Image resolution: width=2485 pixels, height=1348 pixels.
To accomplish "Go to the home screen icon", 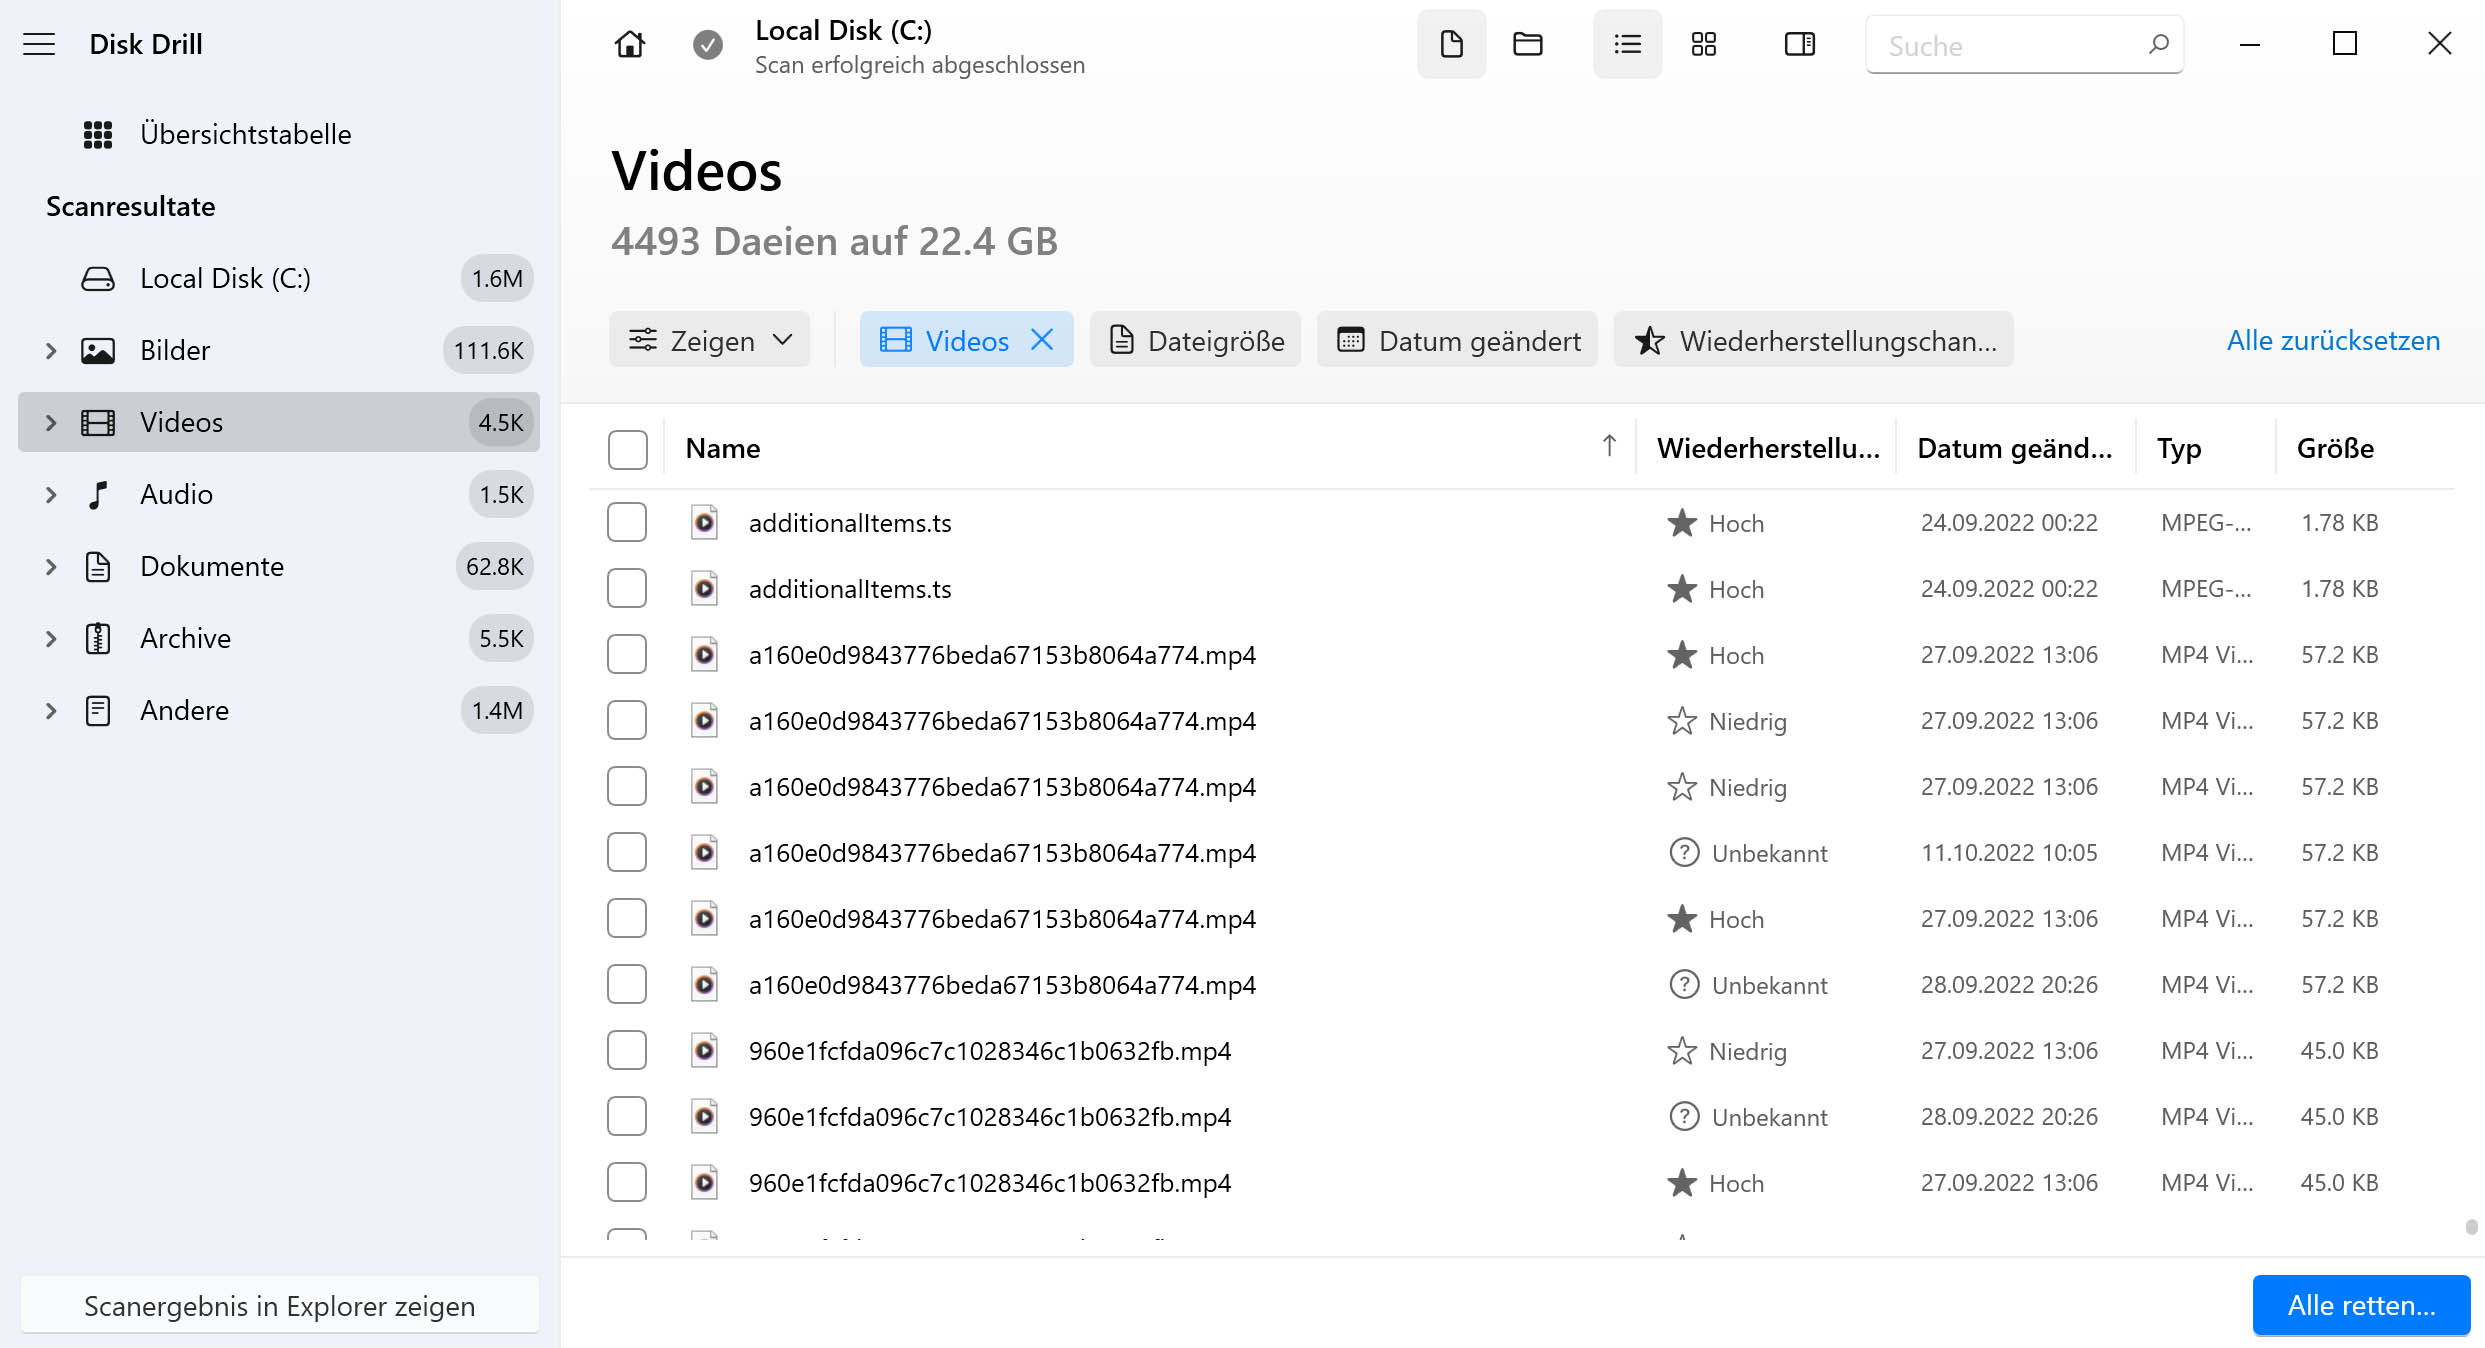I will [x=629, y=44].
